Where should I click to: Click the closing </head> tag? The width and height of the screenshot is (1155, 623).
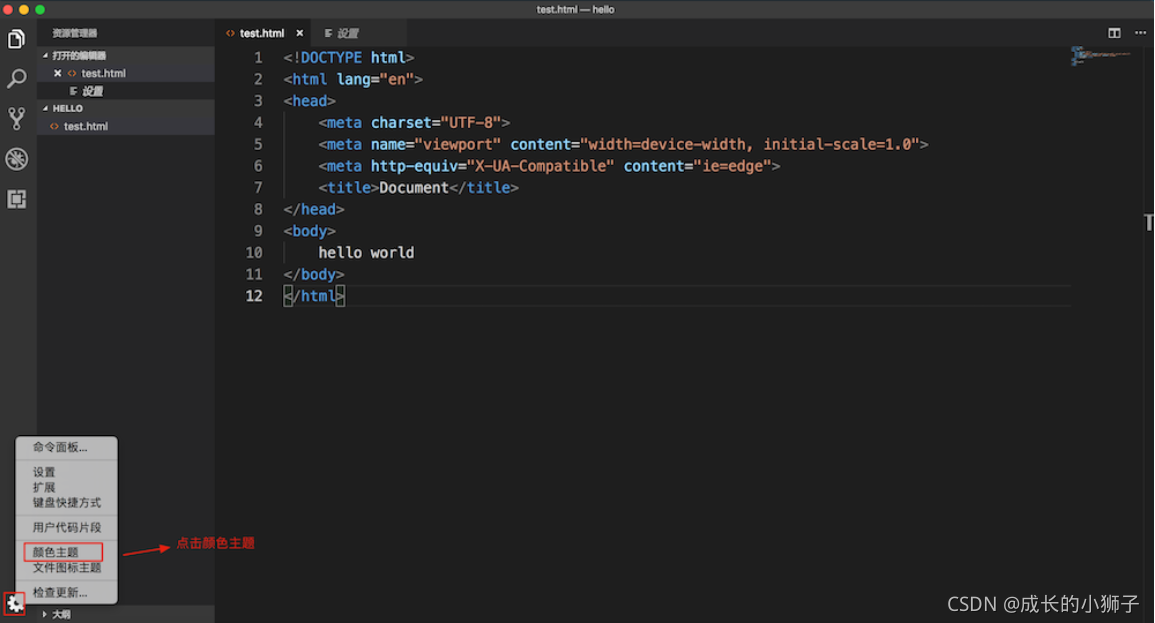pos(314,209)
